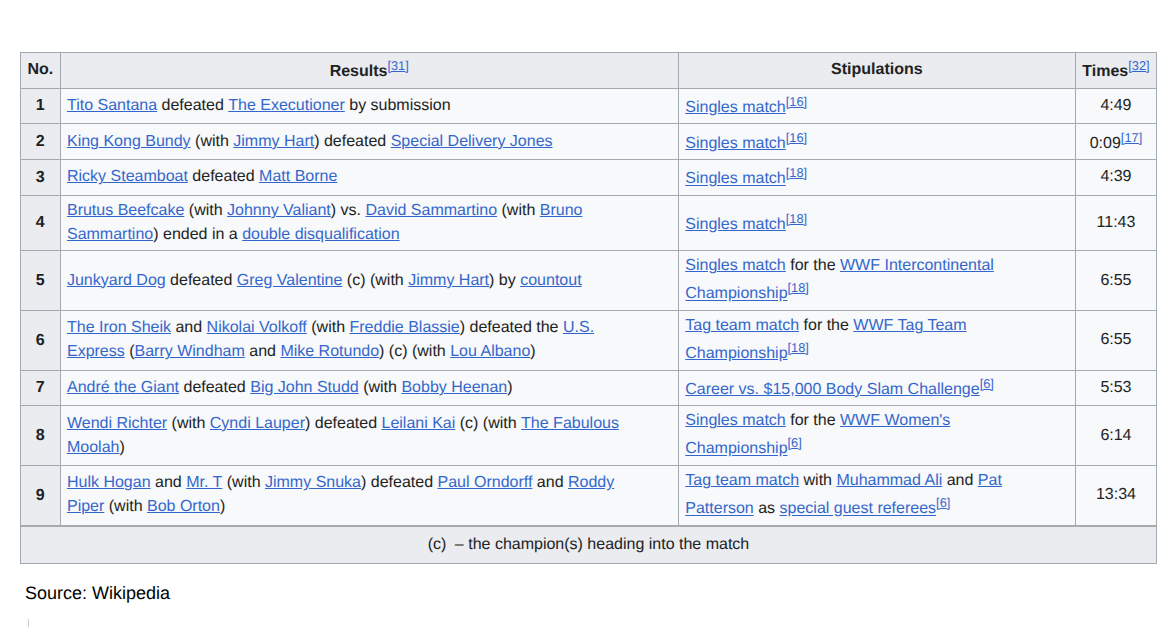Follow Career vs. $15,000 Body Slam Challenge link
Viewport: 1176px width, 627px height.
(x=832, y=389)
